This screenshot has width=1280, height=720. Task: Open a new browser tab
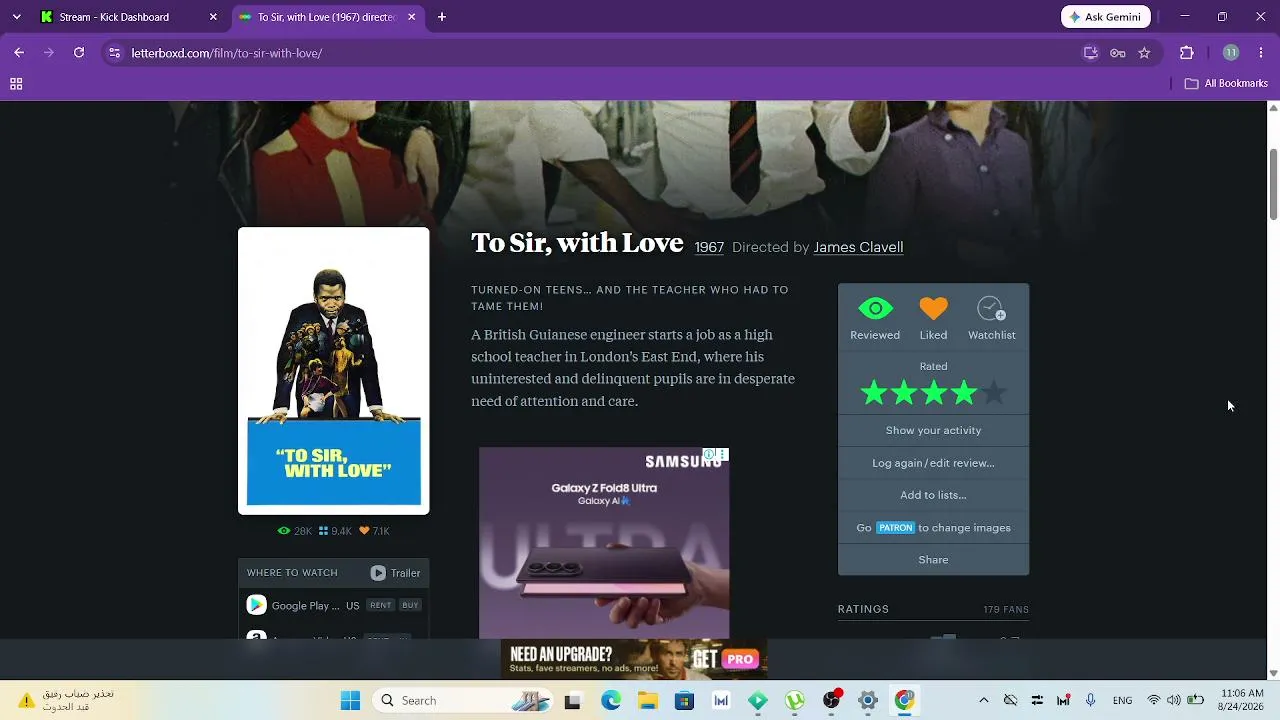pyautogui.click(x=442, y=17)
